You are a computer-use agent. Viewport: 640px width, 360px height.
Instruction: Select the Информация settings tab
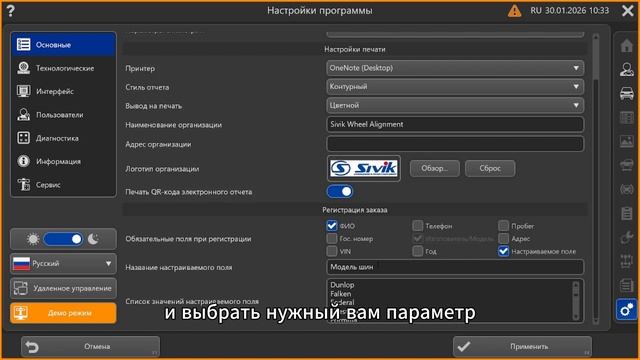tap(64, 161)
